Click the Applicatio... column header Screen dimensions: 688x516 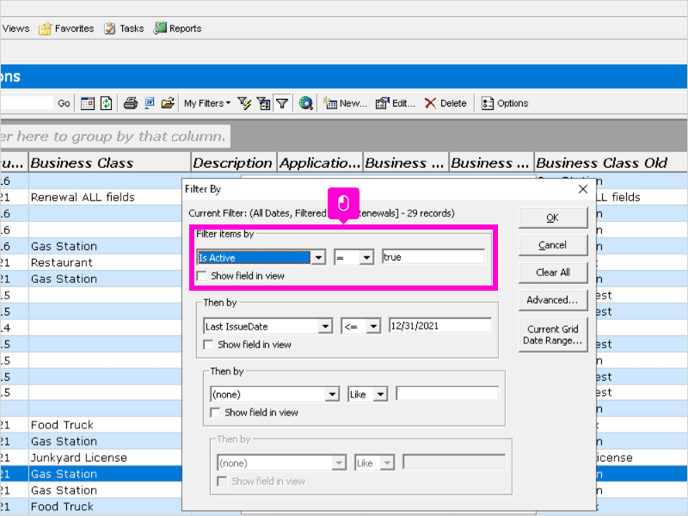coord(320,163)
